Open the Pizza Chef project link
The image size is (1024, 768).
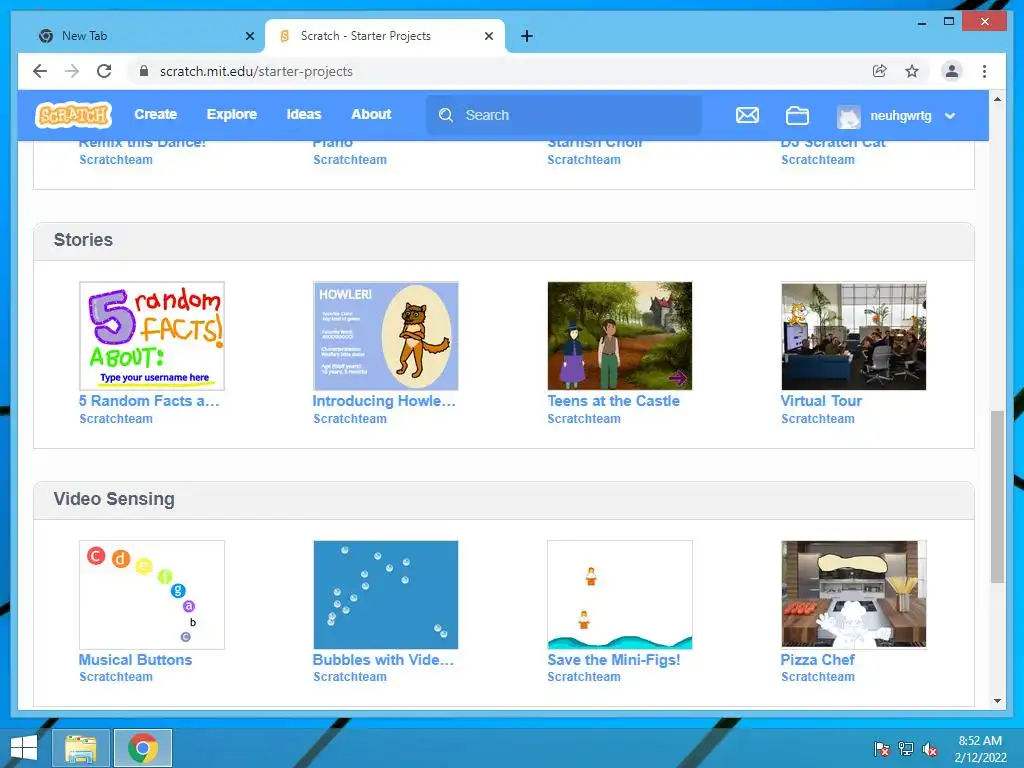[x=817, y=660]
